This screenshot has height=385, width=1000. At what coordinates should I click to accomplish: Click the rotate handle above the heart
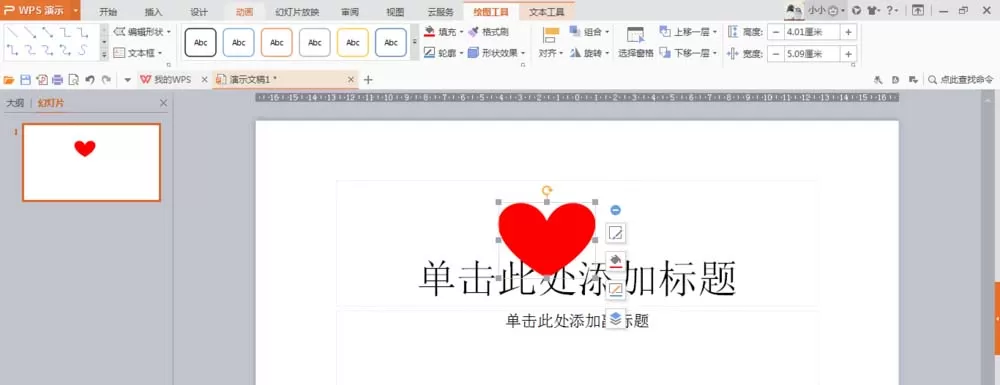click(547, 191)
